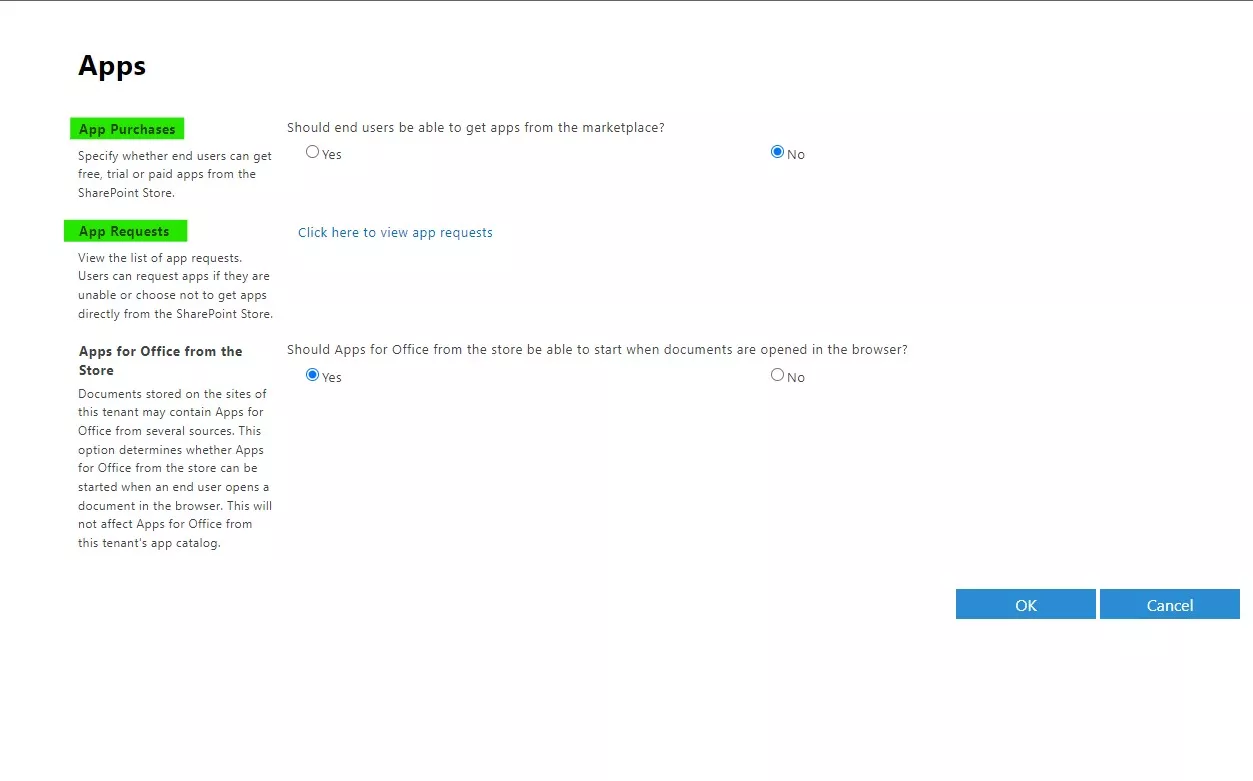
Task: Click the black bar at the top
Action: 626,3
